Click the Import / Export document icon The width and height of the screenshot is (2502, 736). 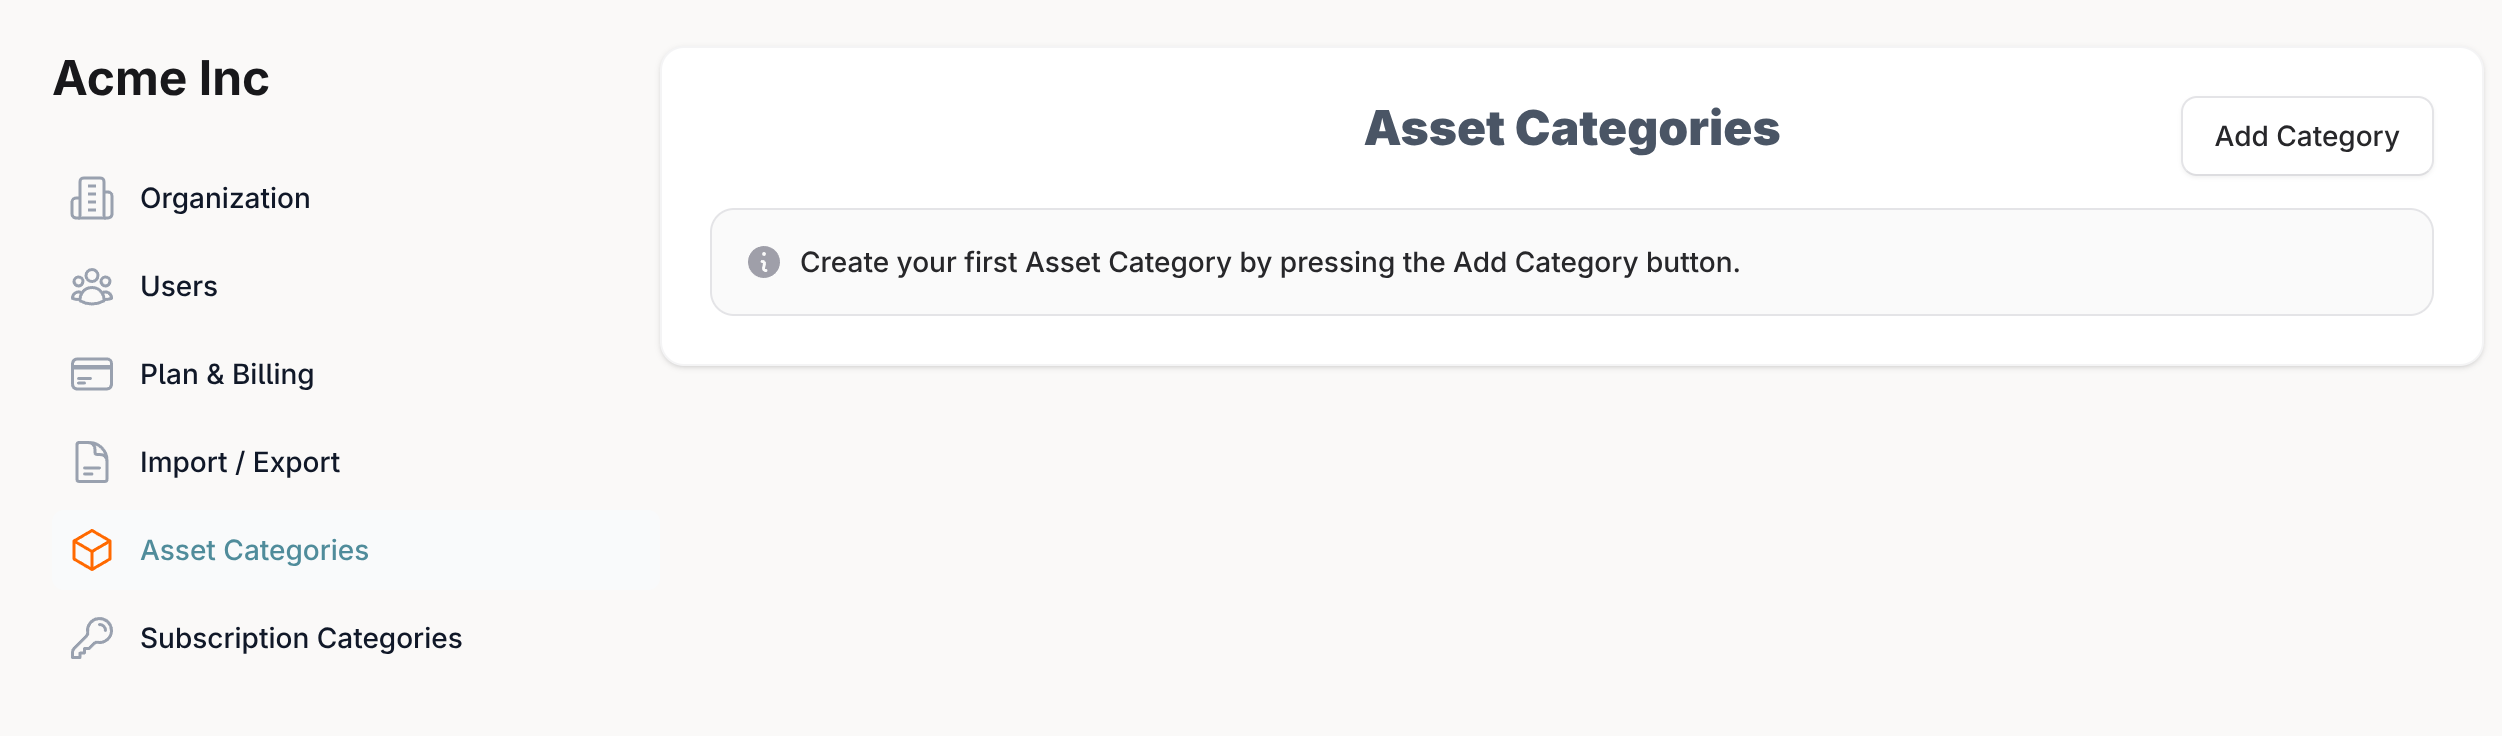(x=92, y=462)
